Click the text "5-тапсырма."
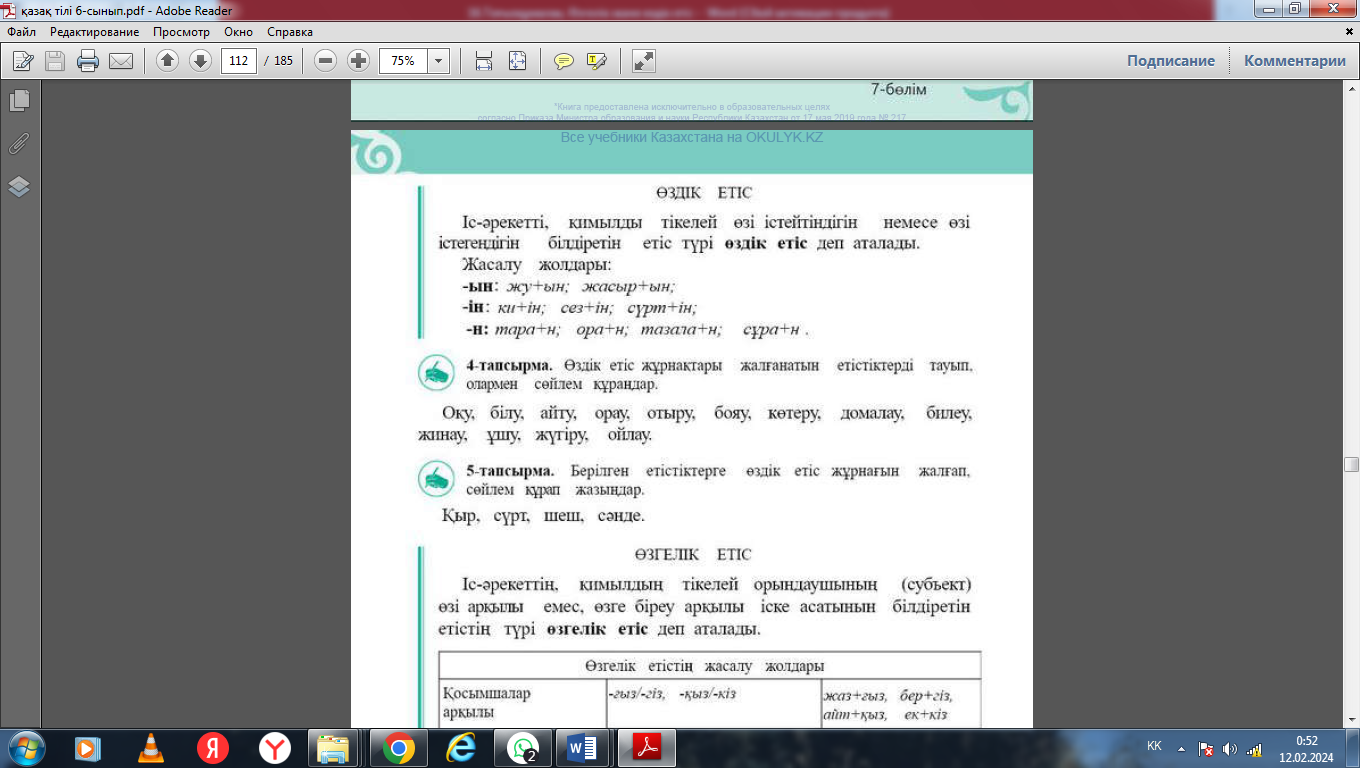The image size is (1360, 768). (x=509, y=471)
